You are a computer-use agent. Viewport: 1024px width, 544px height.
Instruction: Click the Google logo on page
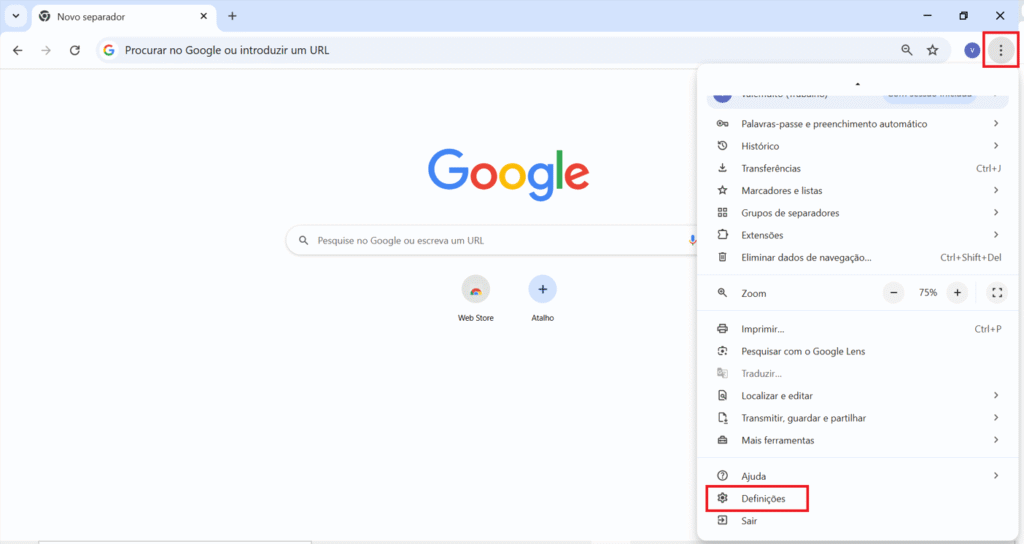point(508,174)
